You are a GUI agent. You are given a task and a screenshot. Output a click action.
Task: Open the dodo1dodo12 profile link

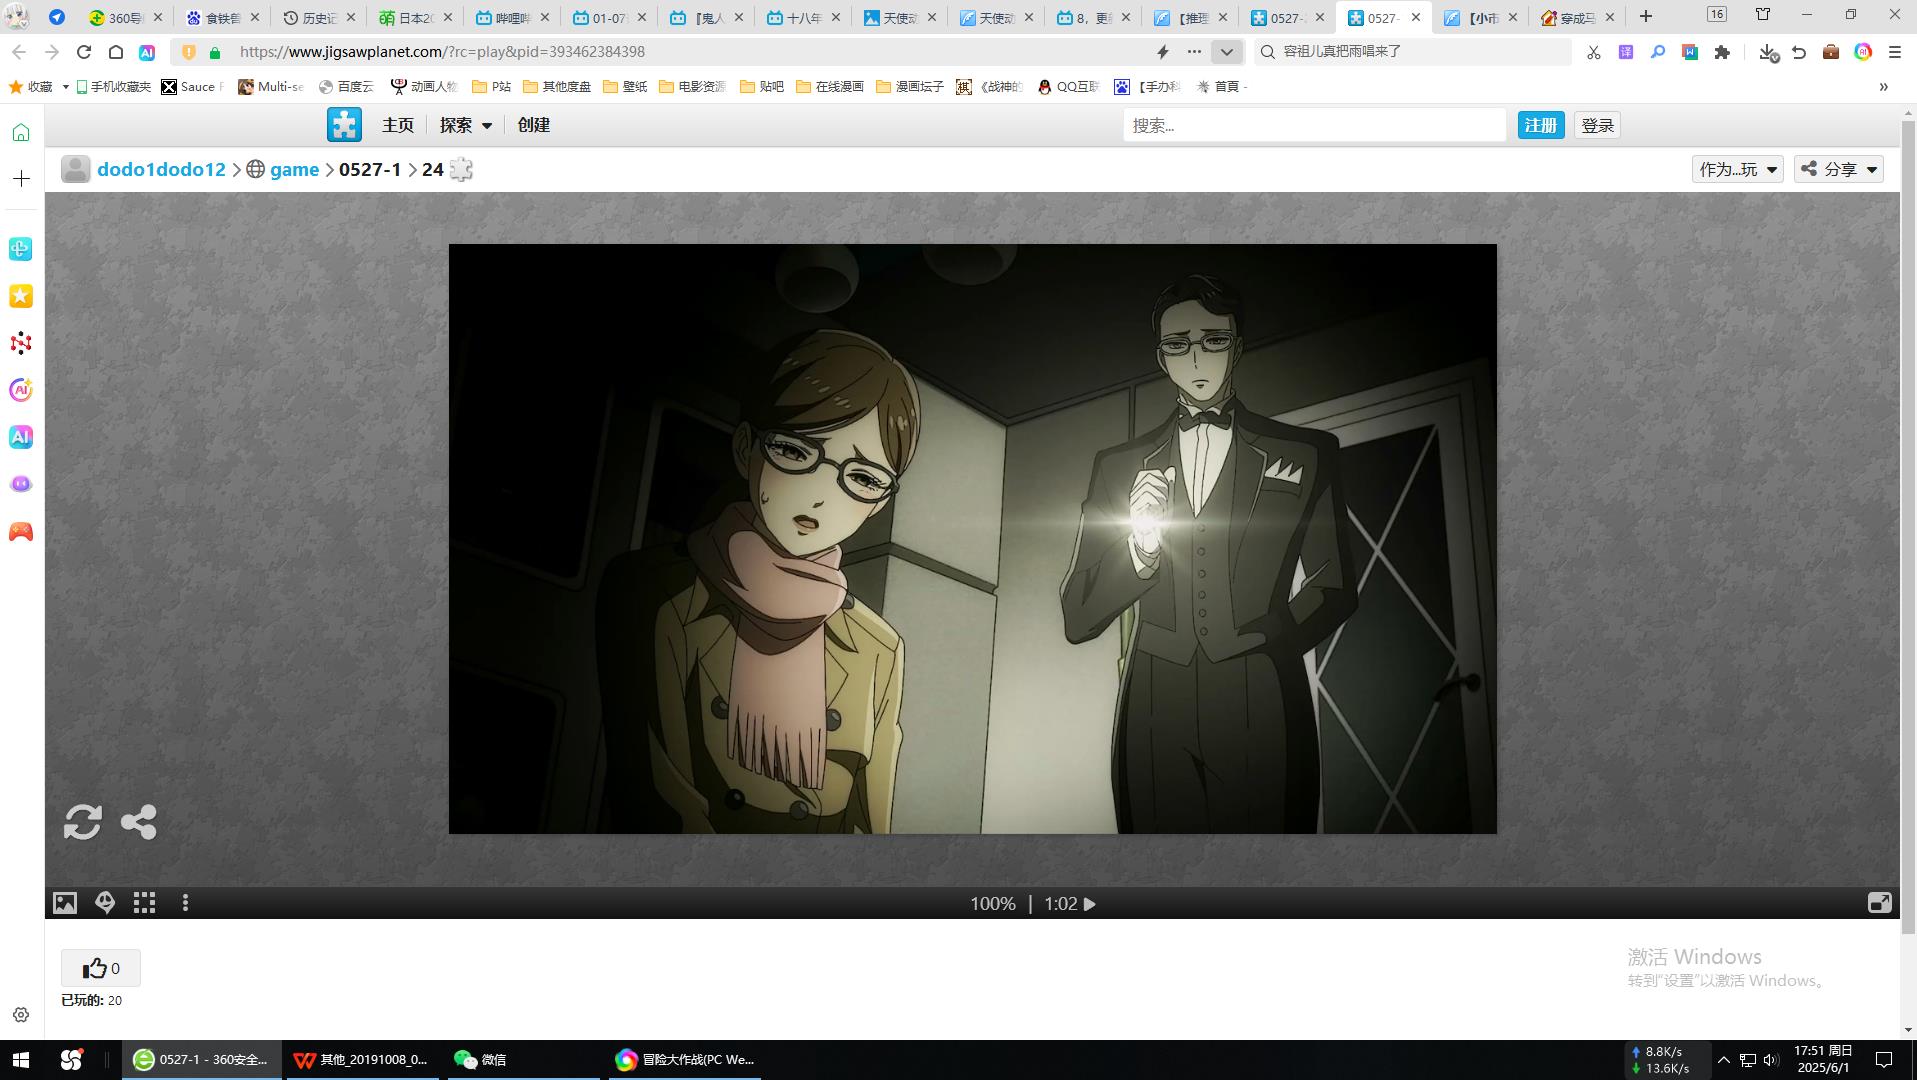coord(161,170)
